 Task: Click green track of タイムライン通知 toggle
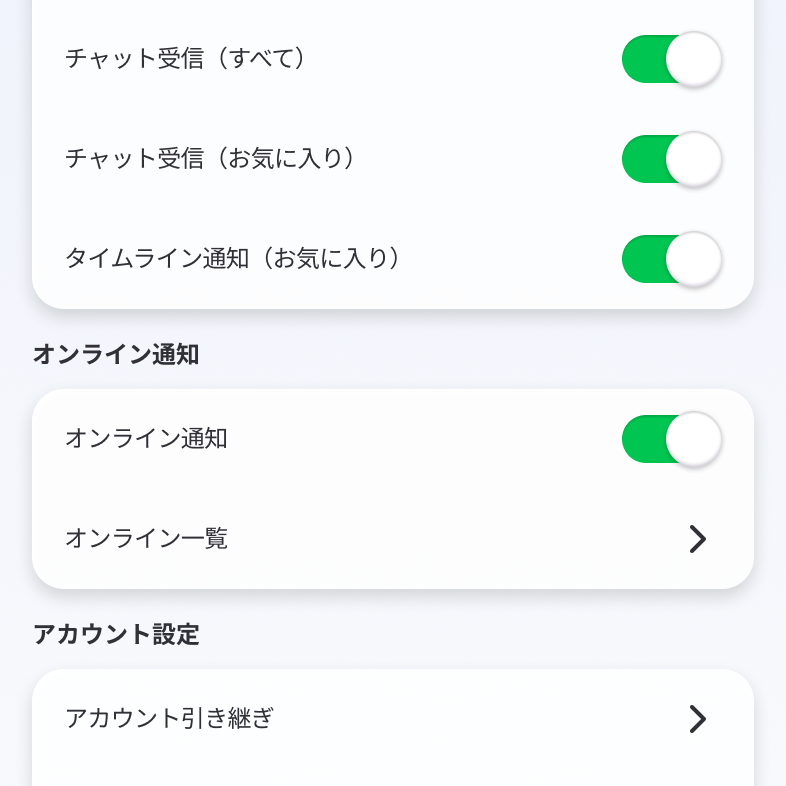(643, 259)
